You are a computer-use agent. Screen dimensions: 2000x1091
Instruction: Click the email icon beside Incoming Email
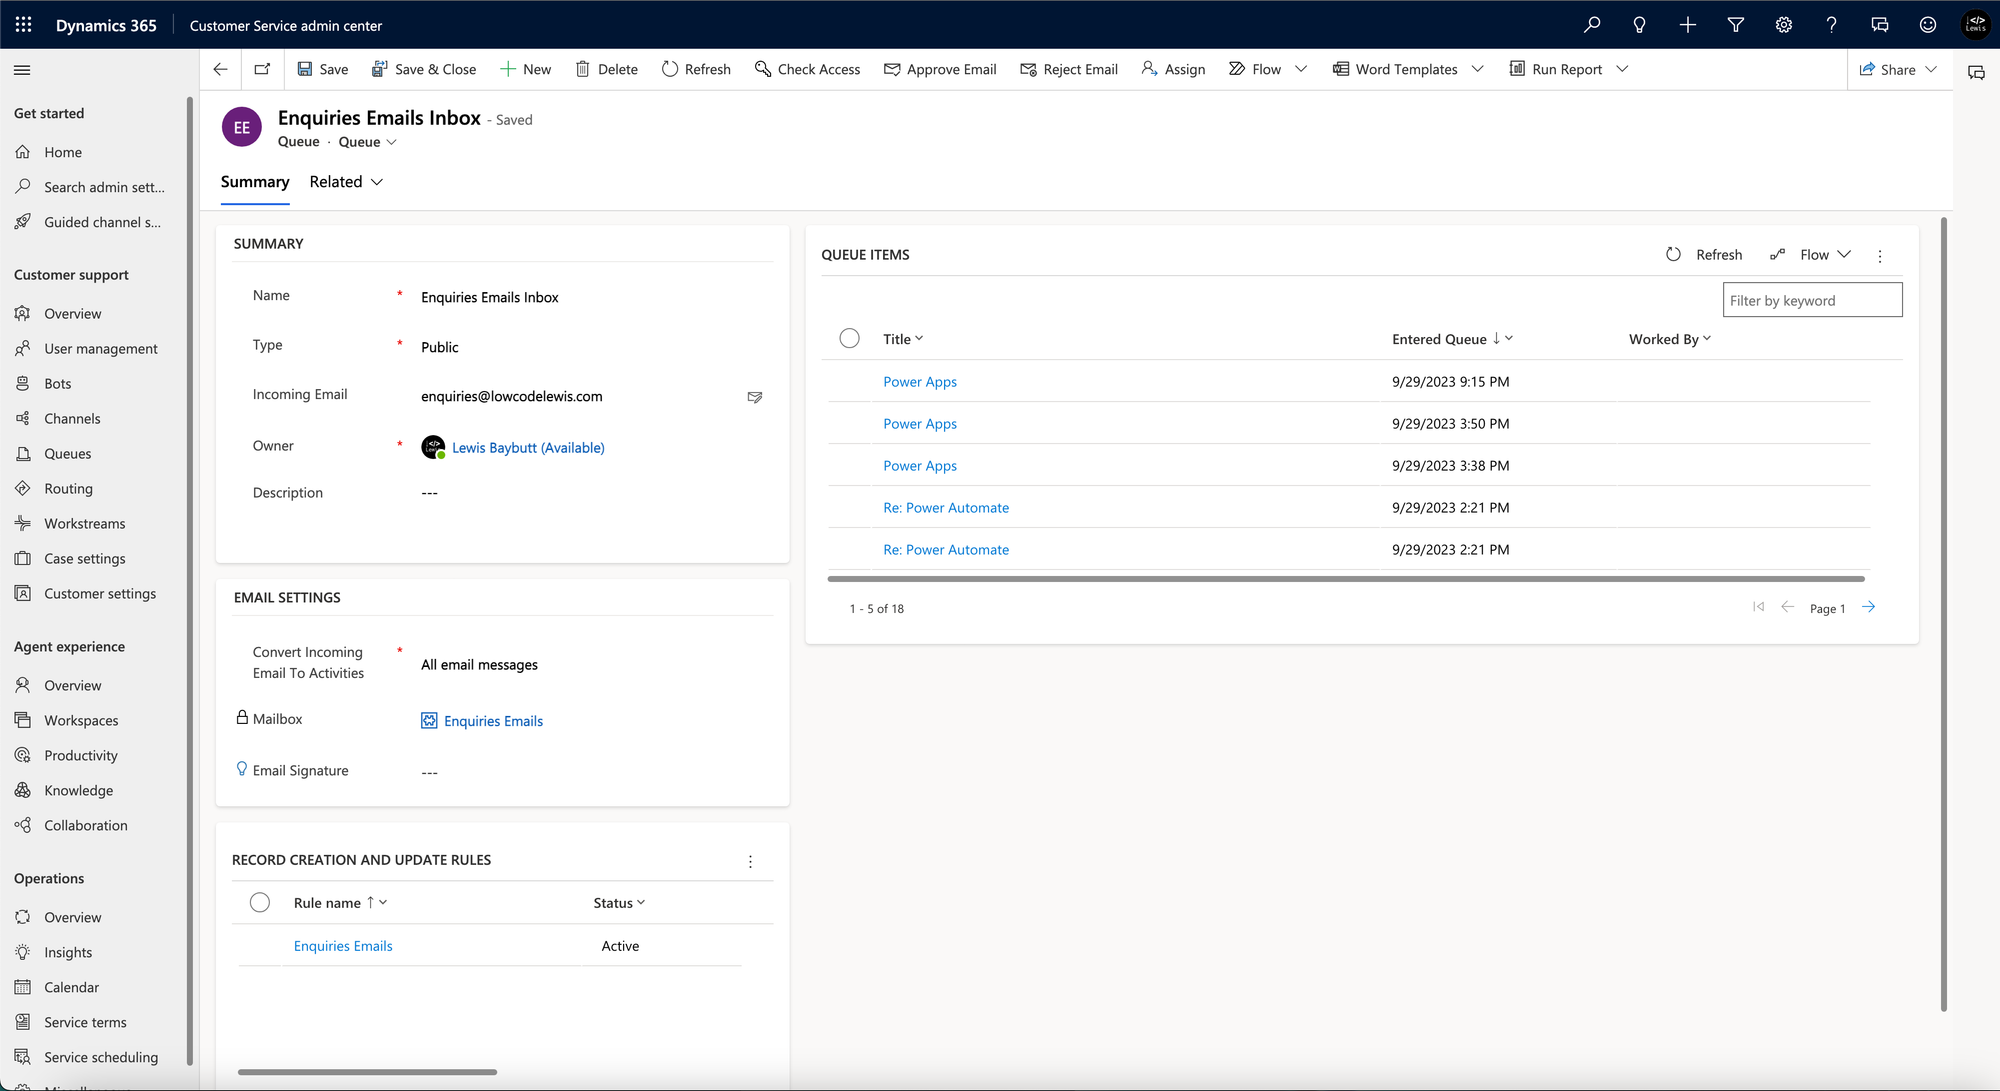click(x=755, y=397)
